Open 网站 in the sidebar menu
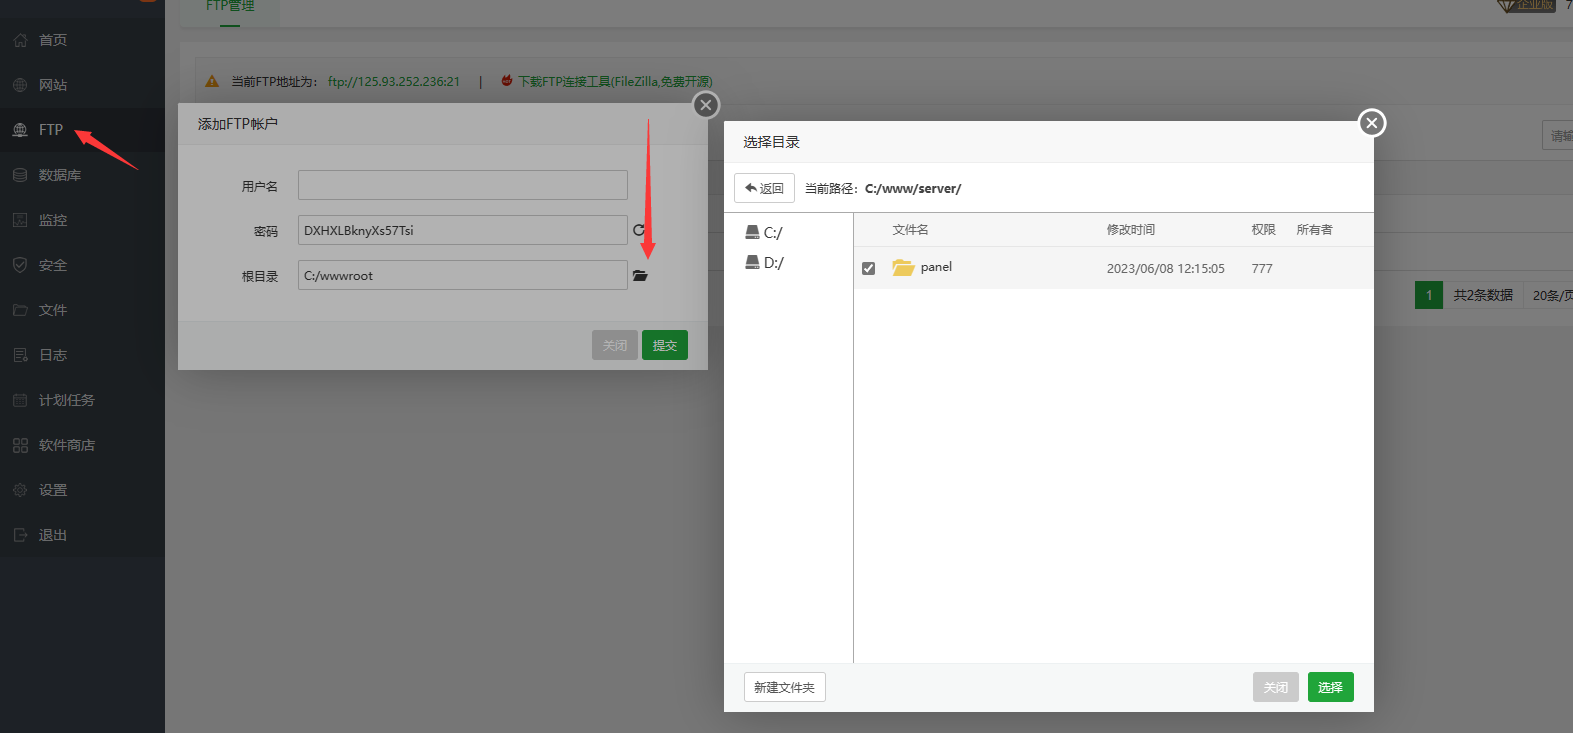This screenshot has height=733, width=1573. point(53,85)
